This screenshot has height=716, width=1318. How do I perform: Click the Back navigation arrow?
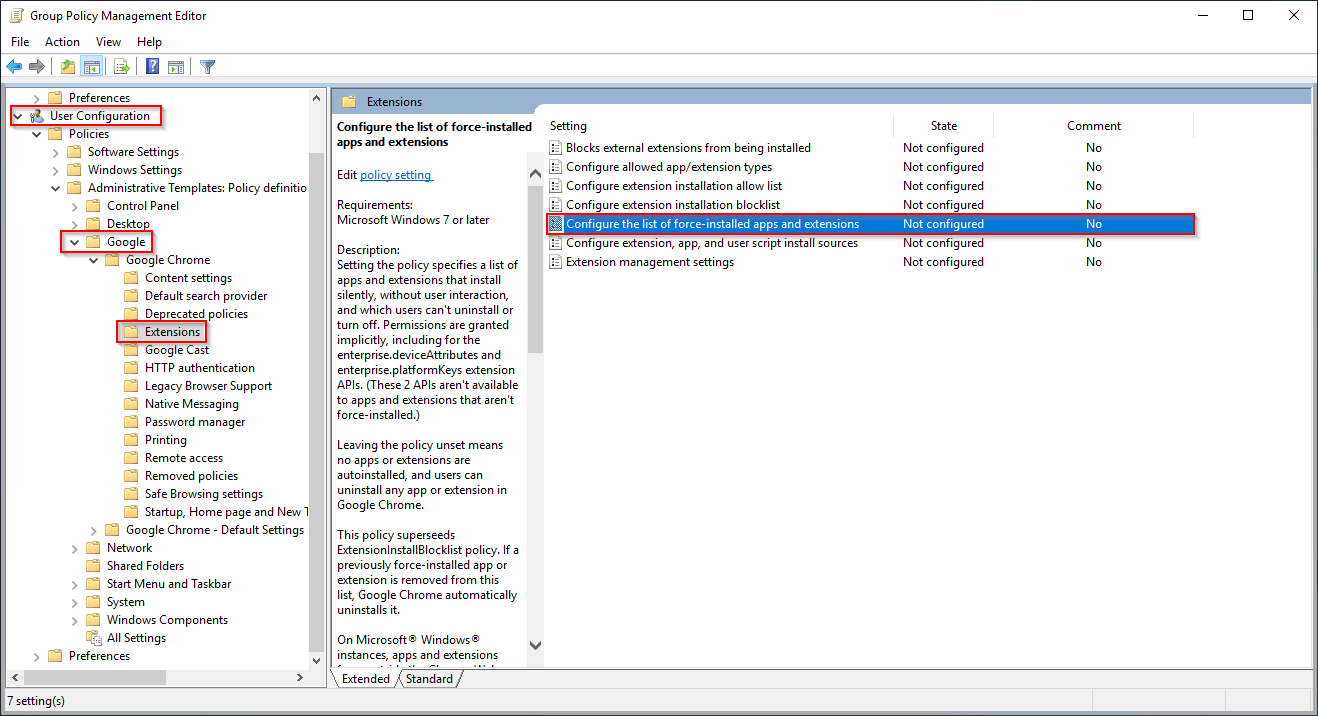(14, 66)
